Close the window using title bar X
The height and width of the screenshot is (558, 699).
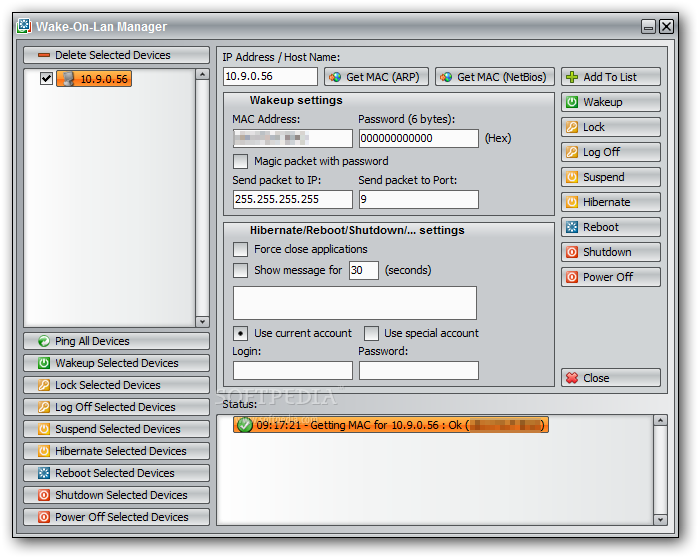tap(666, 27)
